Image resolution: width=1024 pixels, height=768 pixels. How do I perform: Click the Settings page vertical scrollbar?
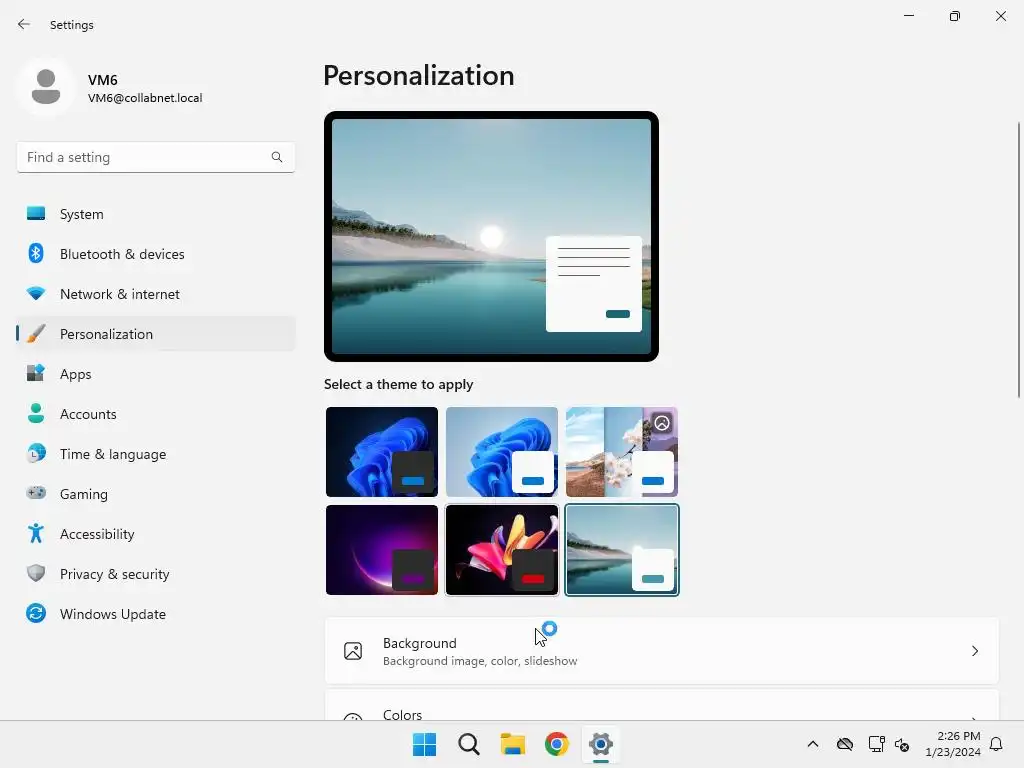coord(1019,259)
